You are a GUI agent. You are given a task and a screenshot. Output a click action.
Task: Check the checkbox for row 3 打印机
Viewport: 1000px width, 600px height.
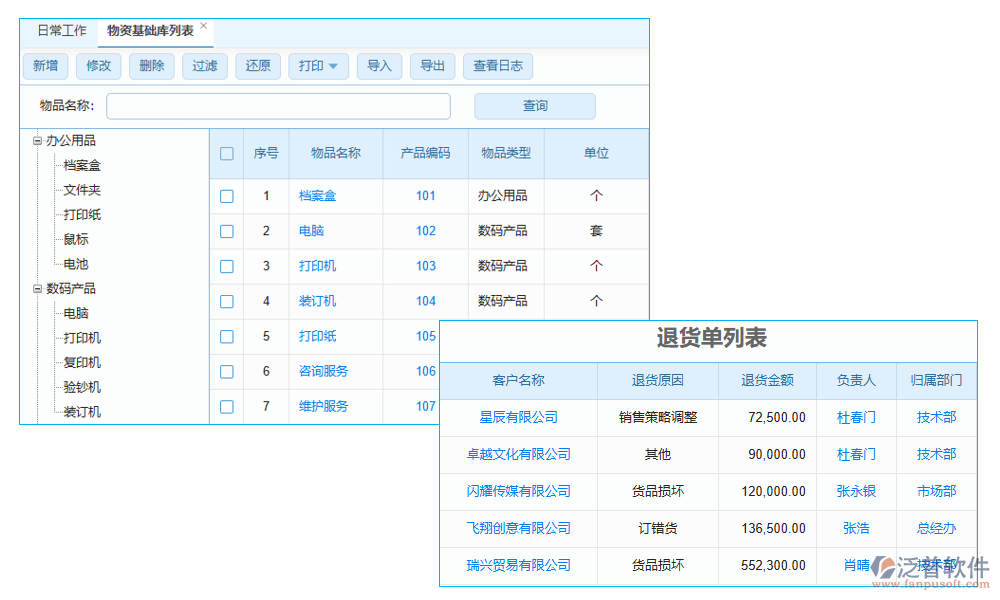[226, 266]
